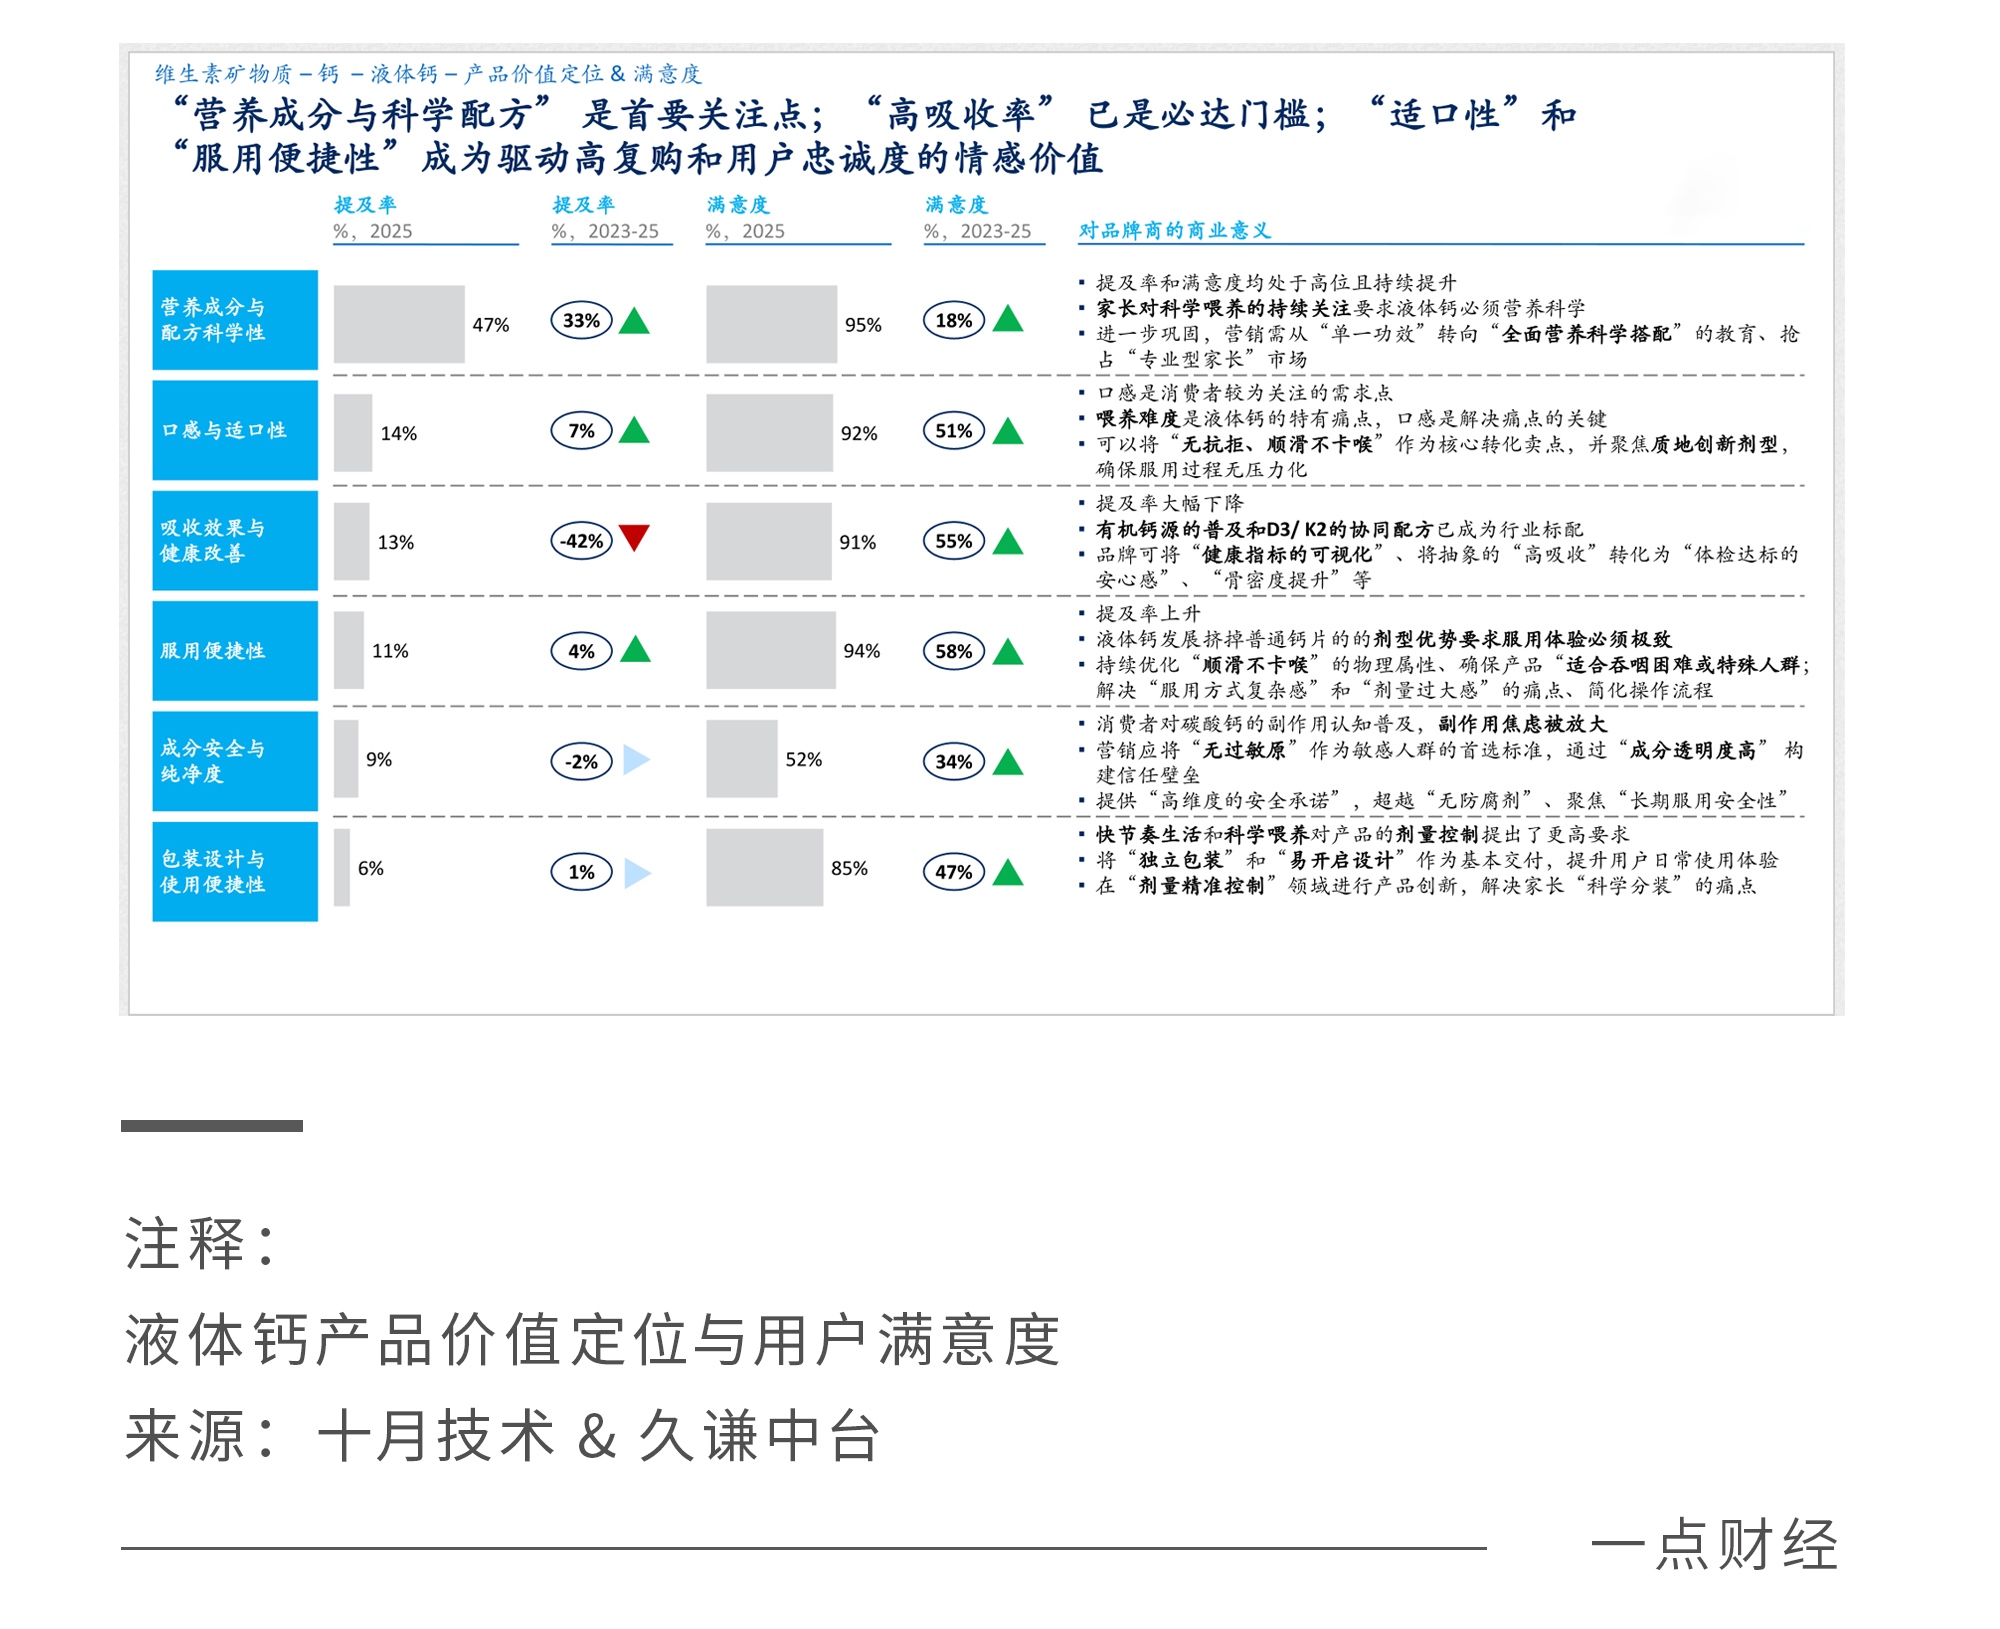Click the green up triangle beside 33%
This screenshot has width=2000, height=1629.
634,322
